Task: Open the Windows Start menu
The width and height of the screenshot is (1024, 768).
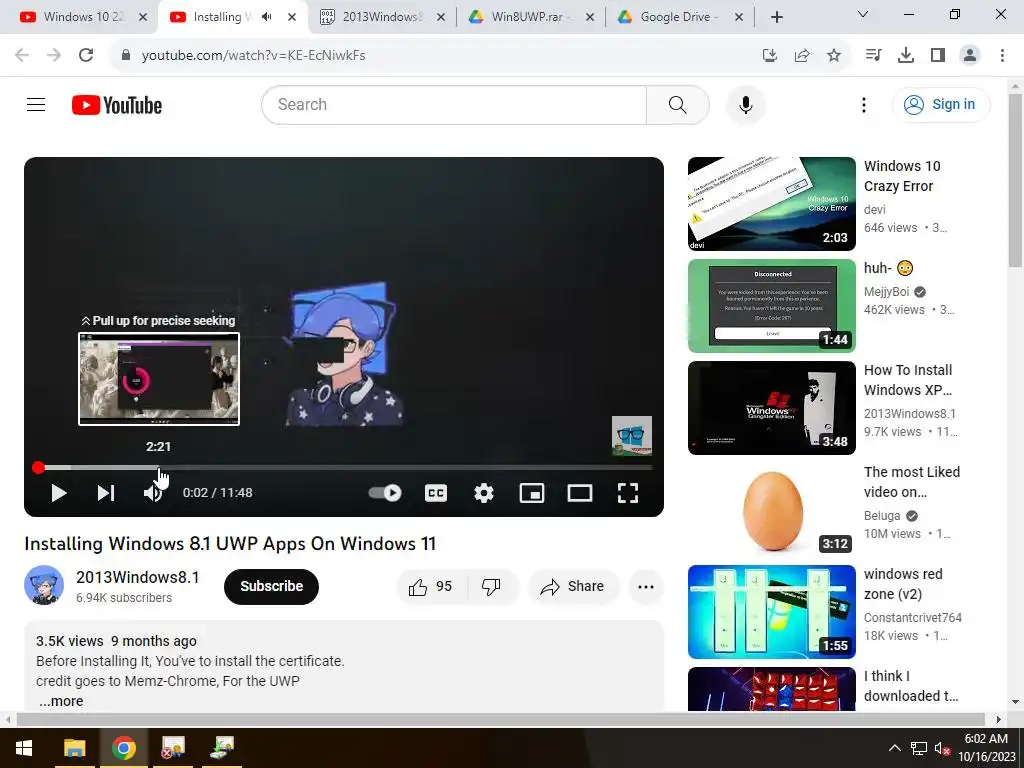Action: coord(24,748)
